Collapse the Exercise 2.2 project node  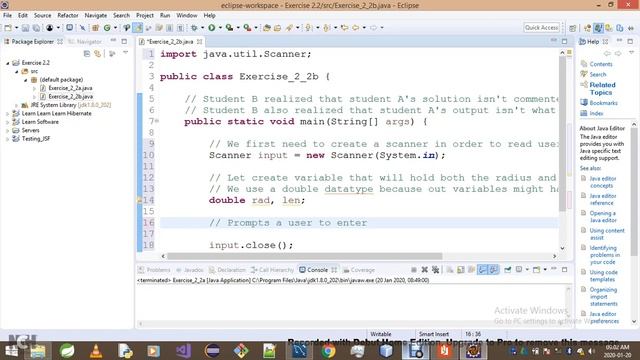(8, 63)
